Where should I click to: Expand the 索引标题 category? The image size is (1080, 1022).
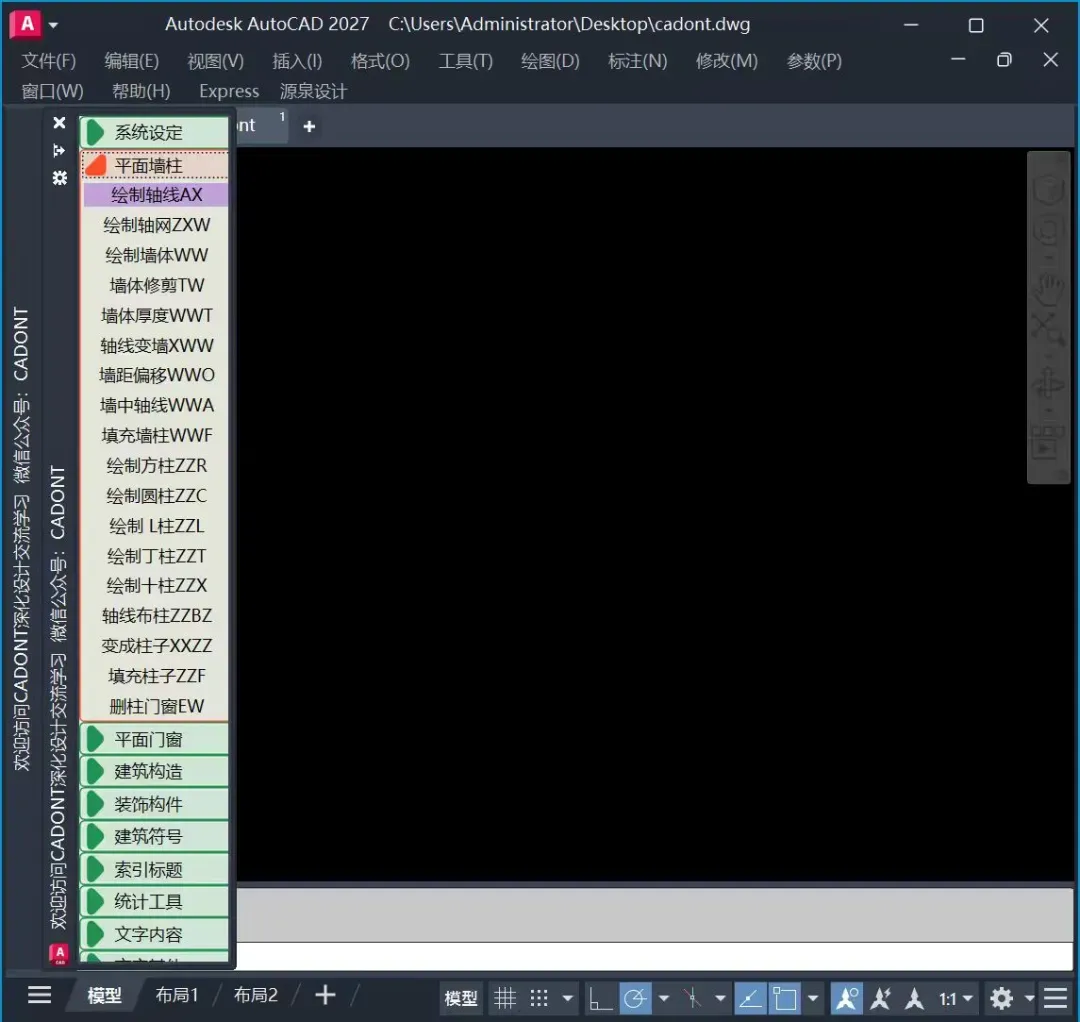coord(154,869)
